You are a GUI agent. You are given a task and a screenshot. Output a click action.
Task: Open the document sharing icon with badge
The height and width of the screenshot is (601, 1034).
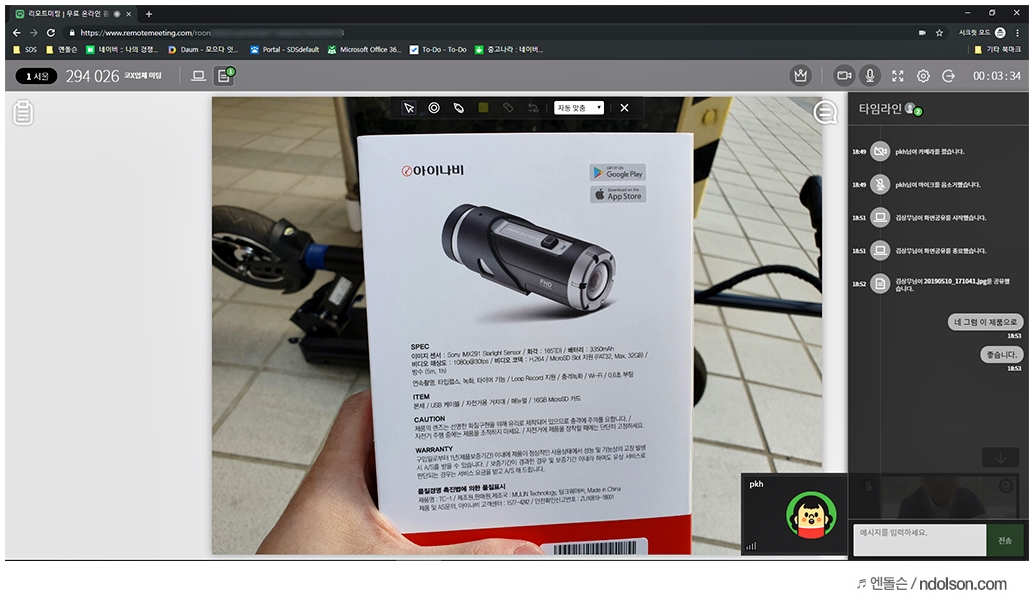(224, 76)
